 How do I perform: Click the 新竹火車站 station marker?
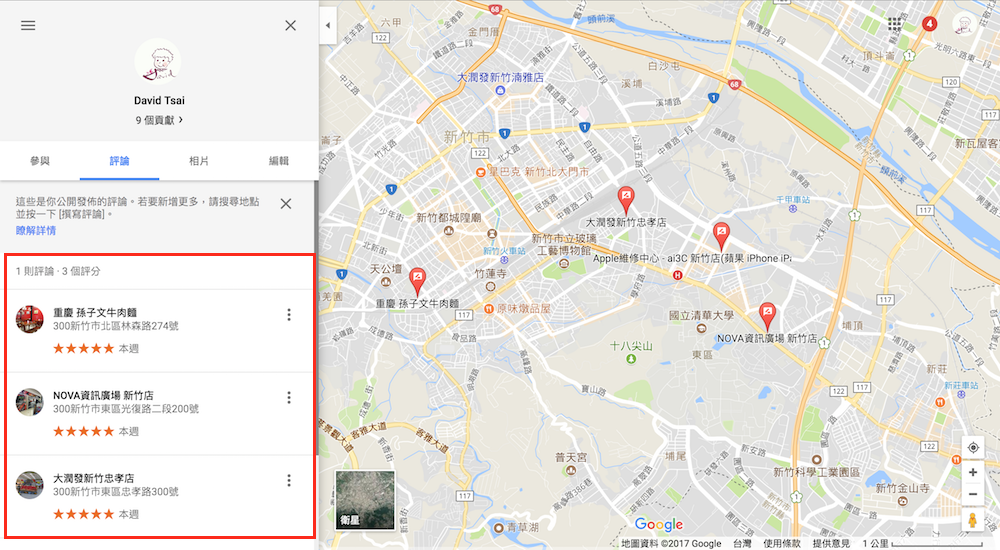504,260
